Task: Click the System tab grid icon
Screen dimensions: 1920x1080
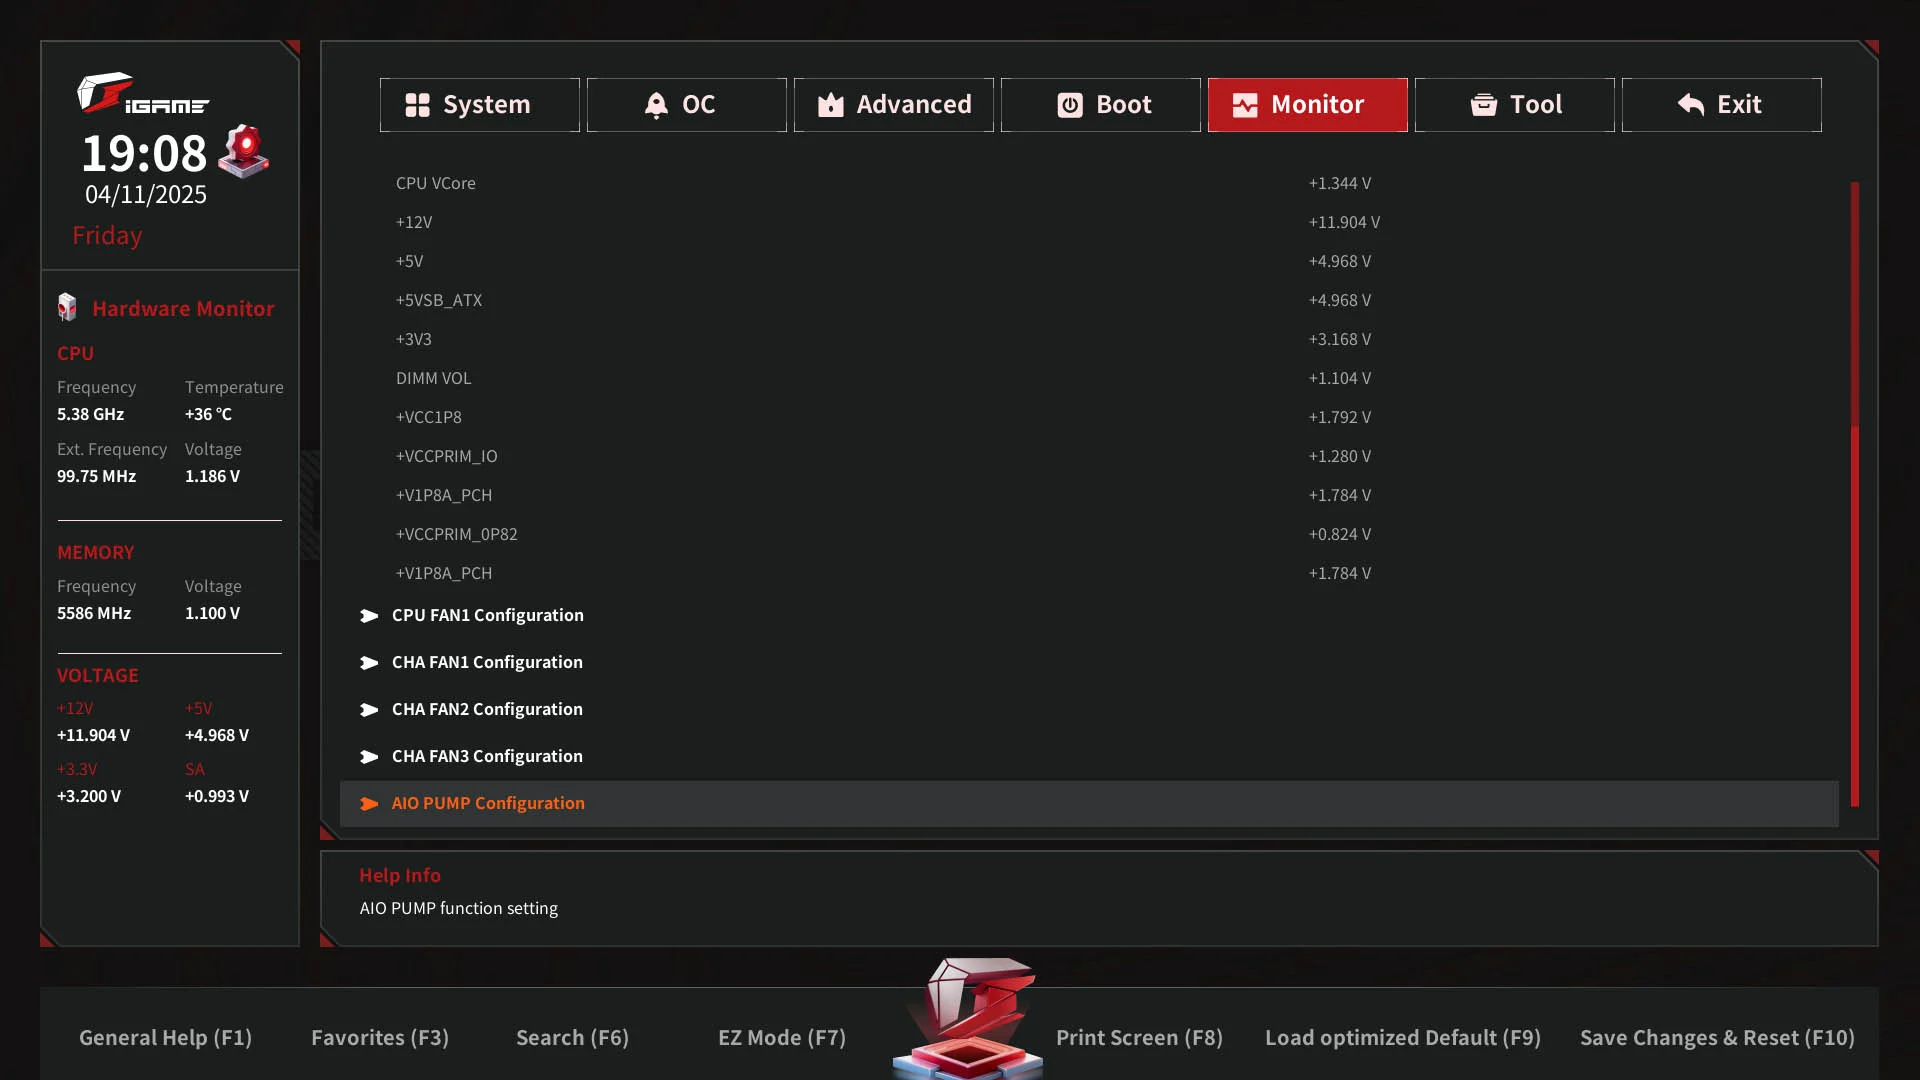Action: click(417, 105)
